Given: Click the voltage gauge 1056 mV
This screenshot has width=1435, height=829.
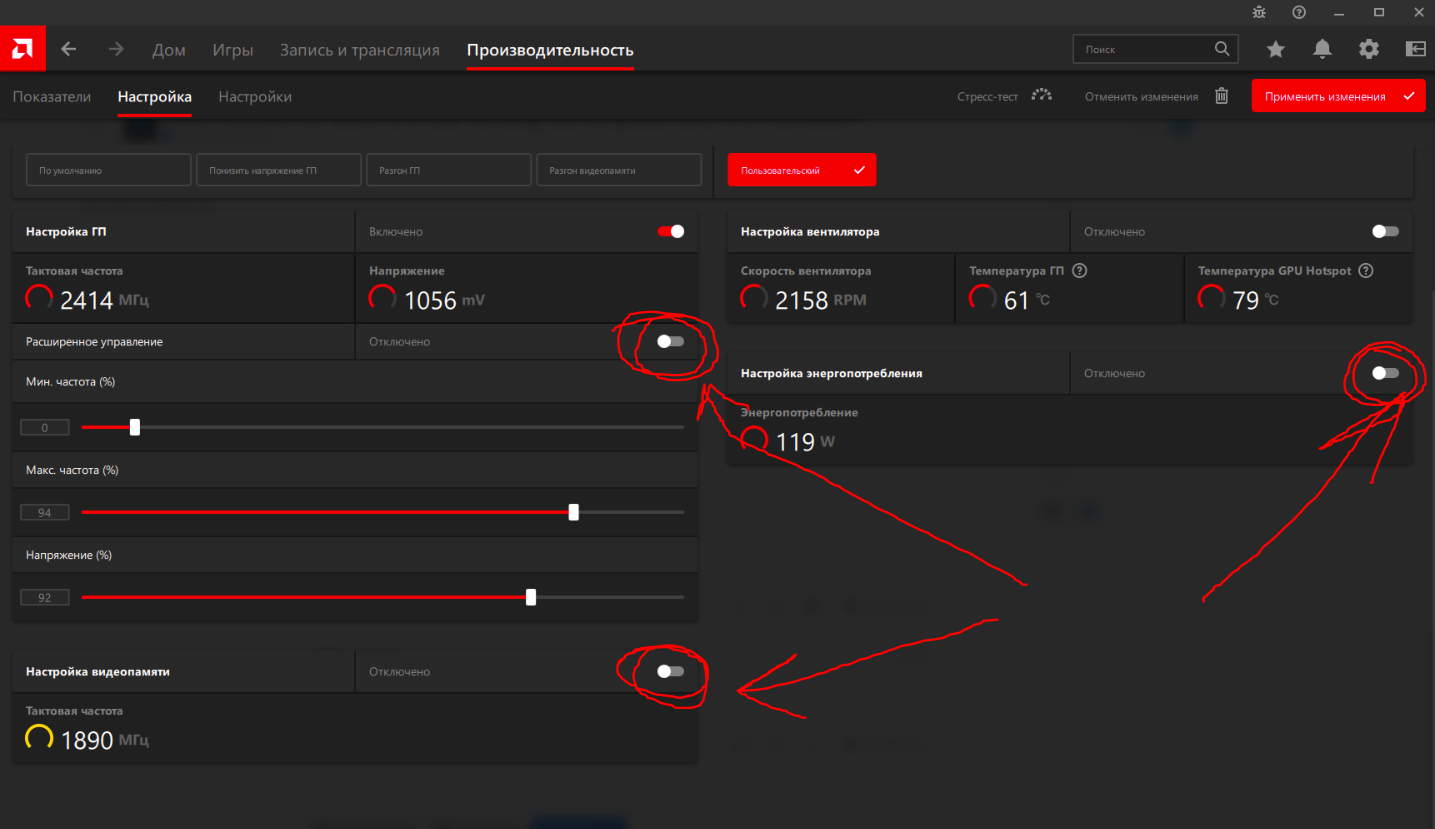Looking at the screenshot, I should (x=383, y=298).
